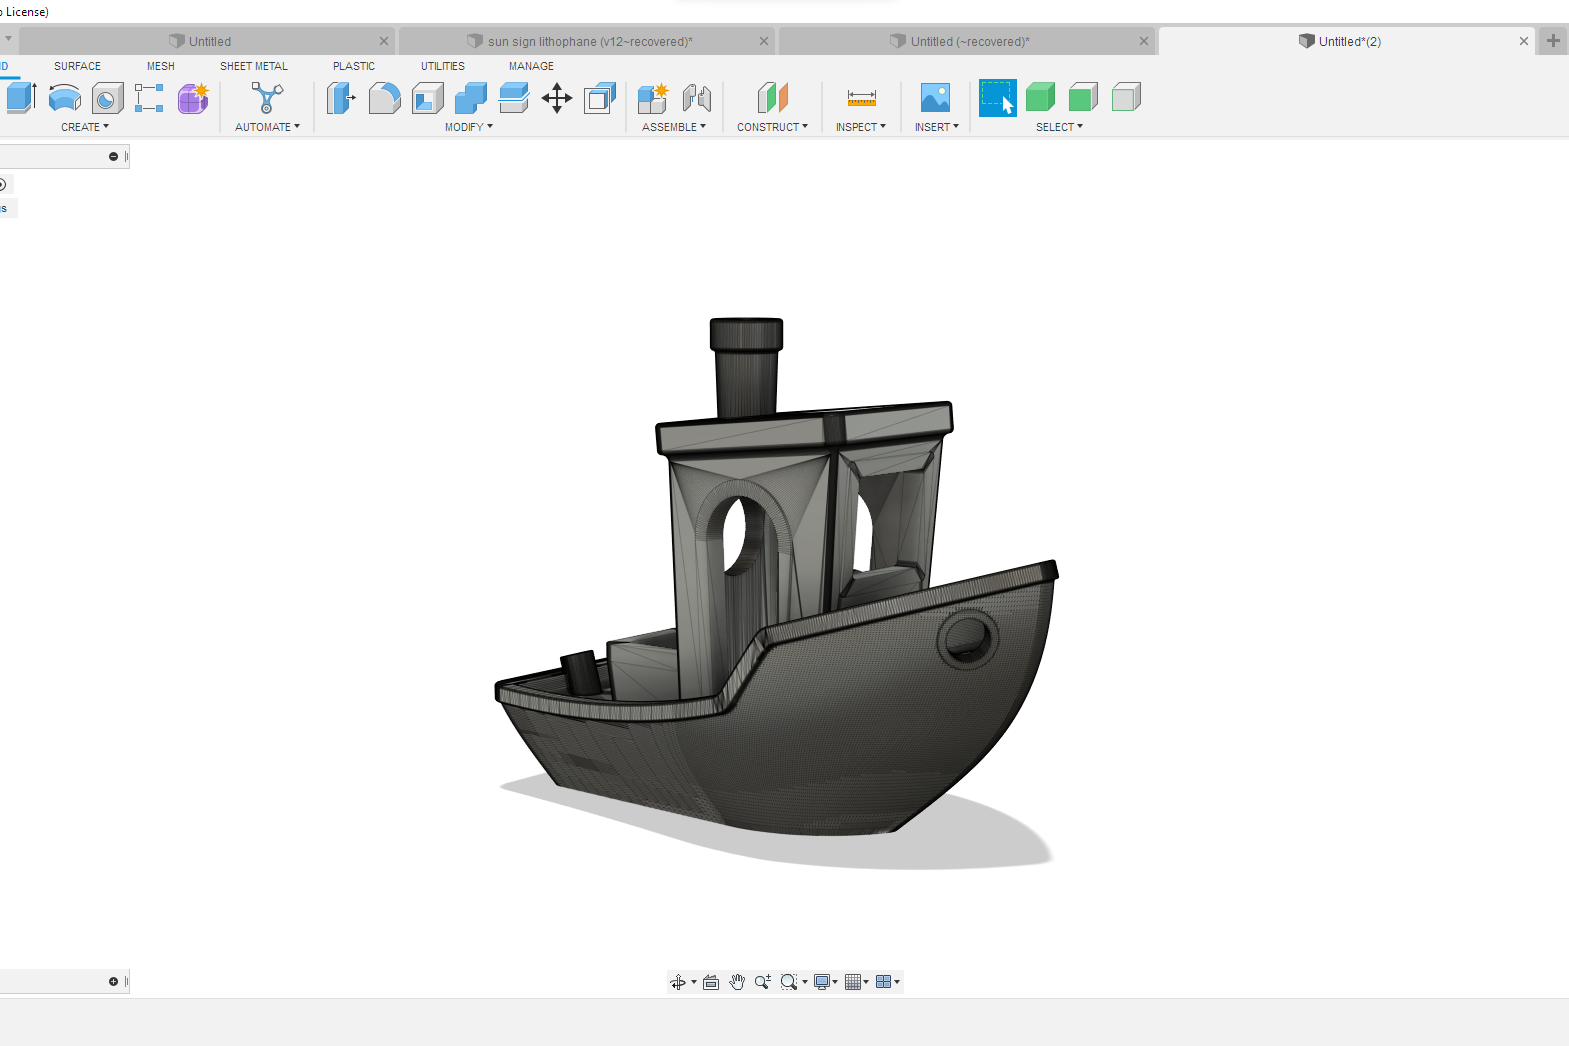Expand the comments panel with plus button
Screen dimensions: 1569x1046
[113, 981]
